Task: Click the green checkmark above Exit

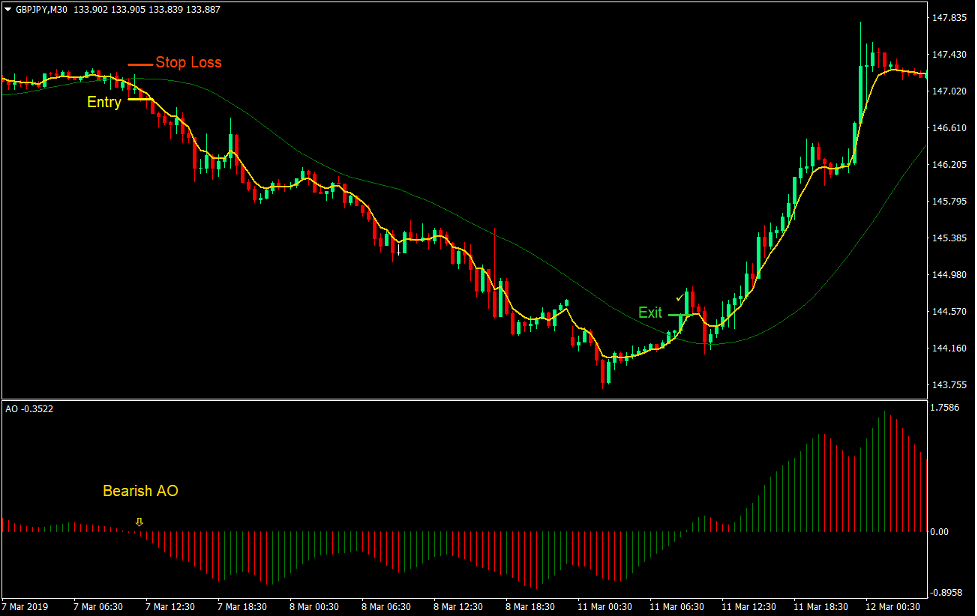Action: (679, 297)
